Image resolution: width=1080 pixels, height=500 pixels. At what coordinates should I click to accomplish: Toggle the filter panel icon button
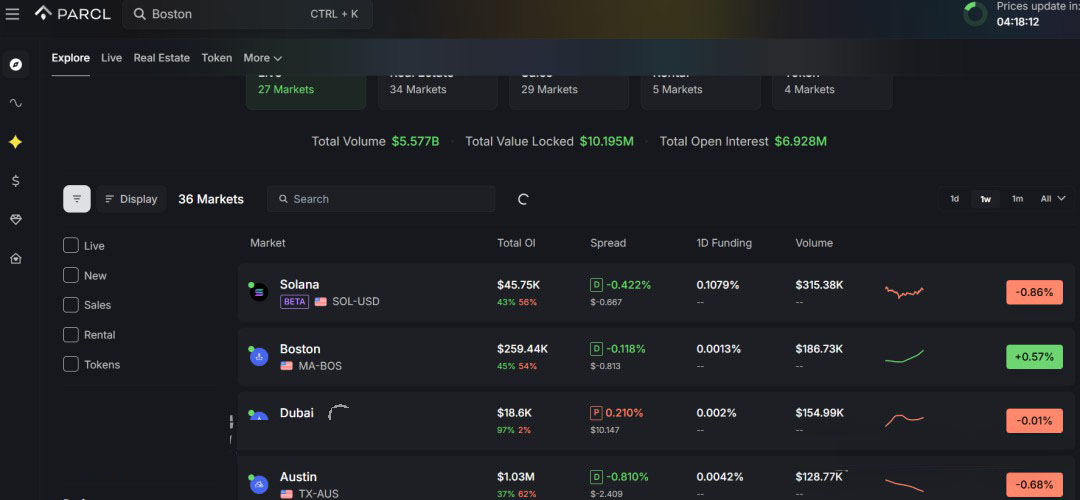coord(77,199)
